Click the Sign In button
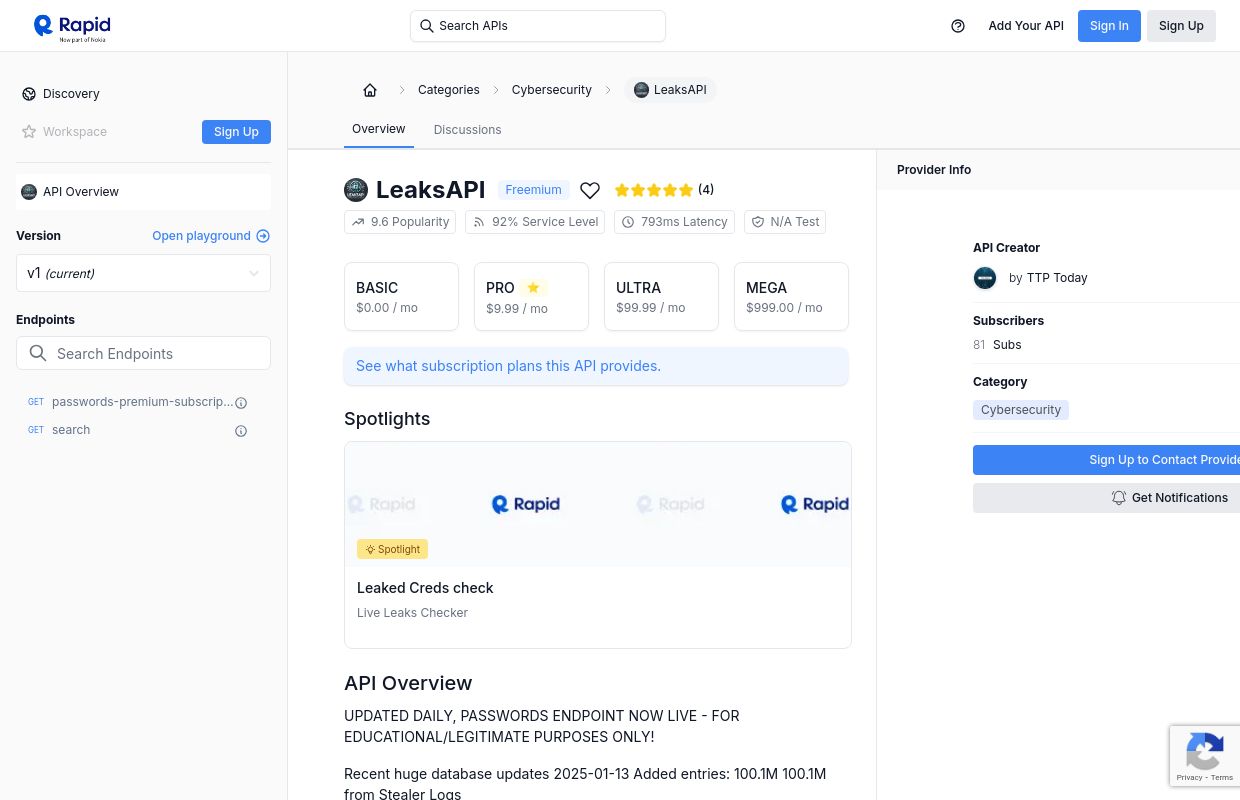This screenshot has height=800, width=1240. coord(1109,26)
